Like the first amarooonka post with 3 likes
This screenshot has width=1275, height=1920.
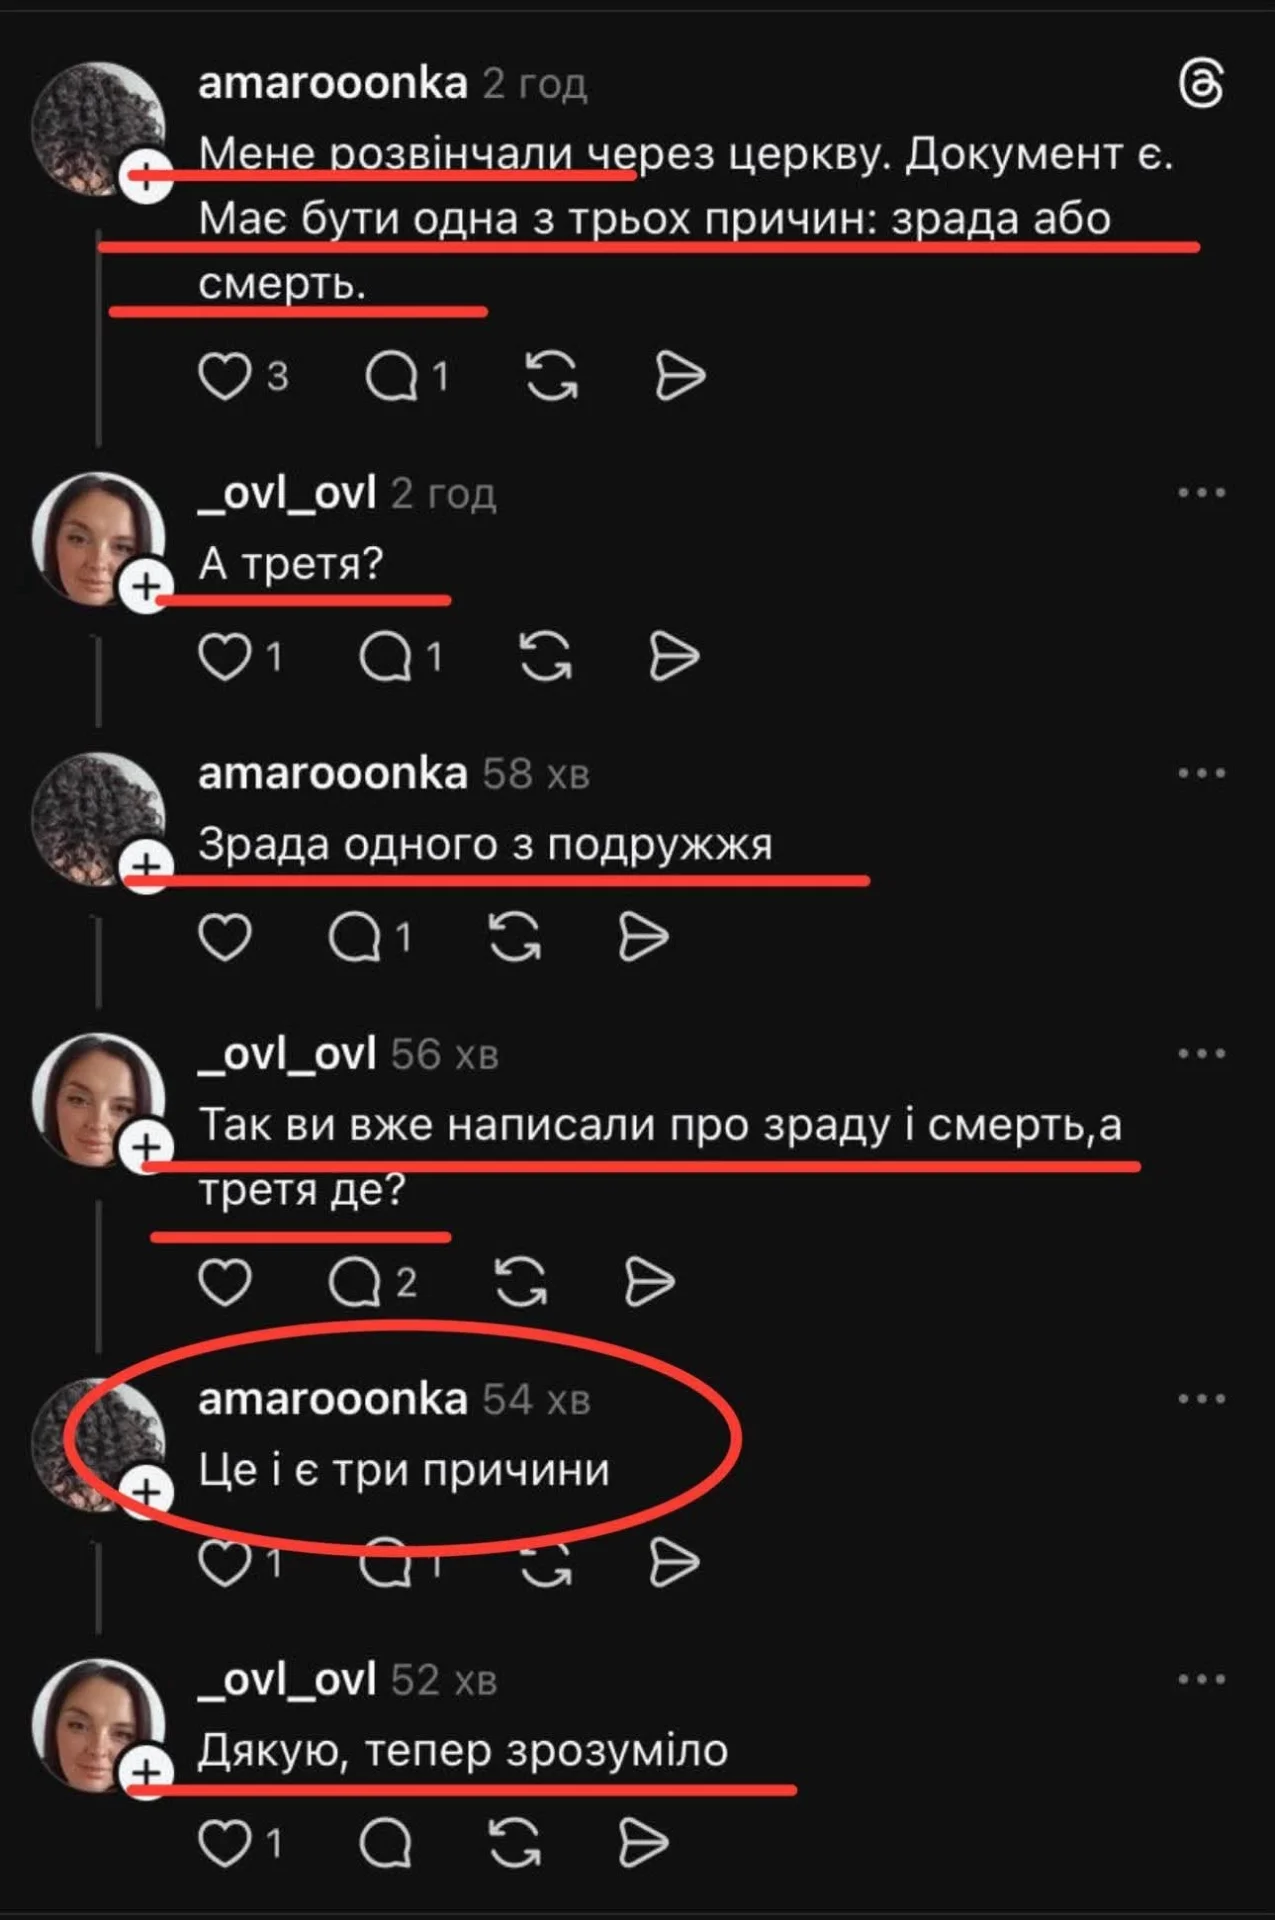coord(224,377)
